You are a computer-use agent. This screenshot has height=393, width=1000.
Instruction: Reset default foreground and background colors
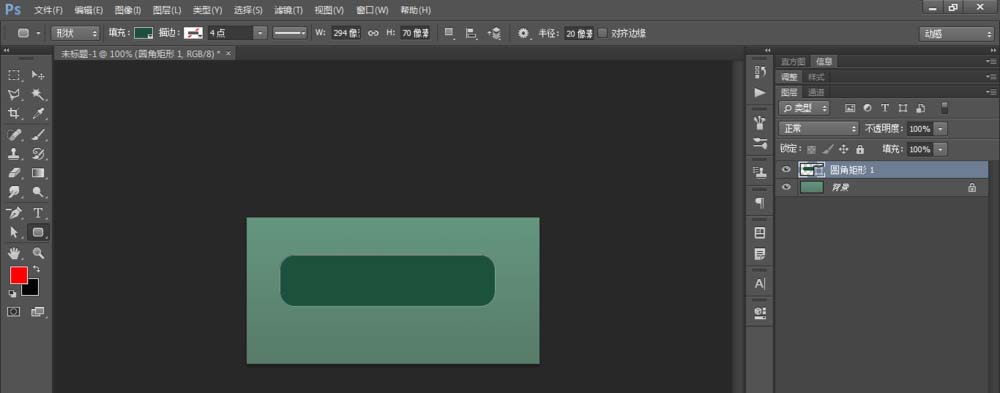(12, 293)
